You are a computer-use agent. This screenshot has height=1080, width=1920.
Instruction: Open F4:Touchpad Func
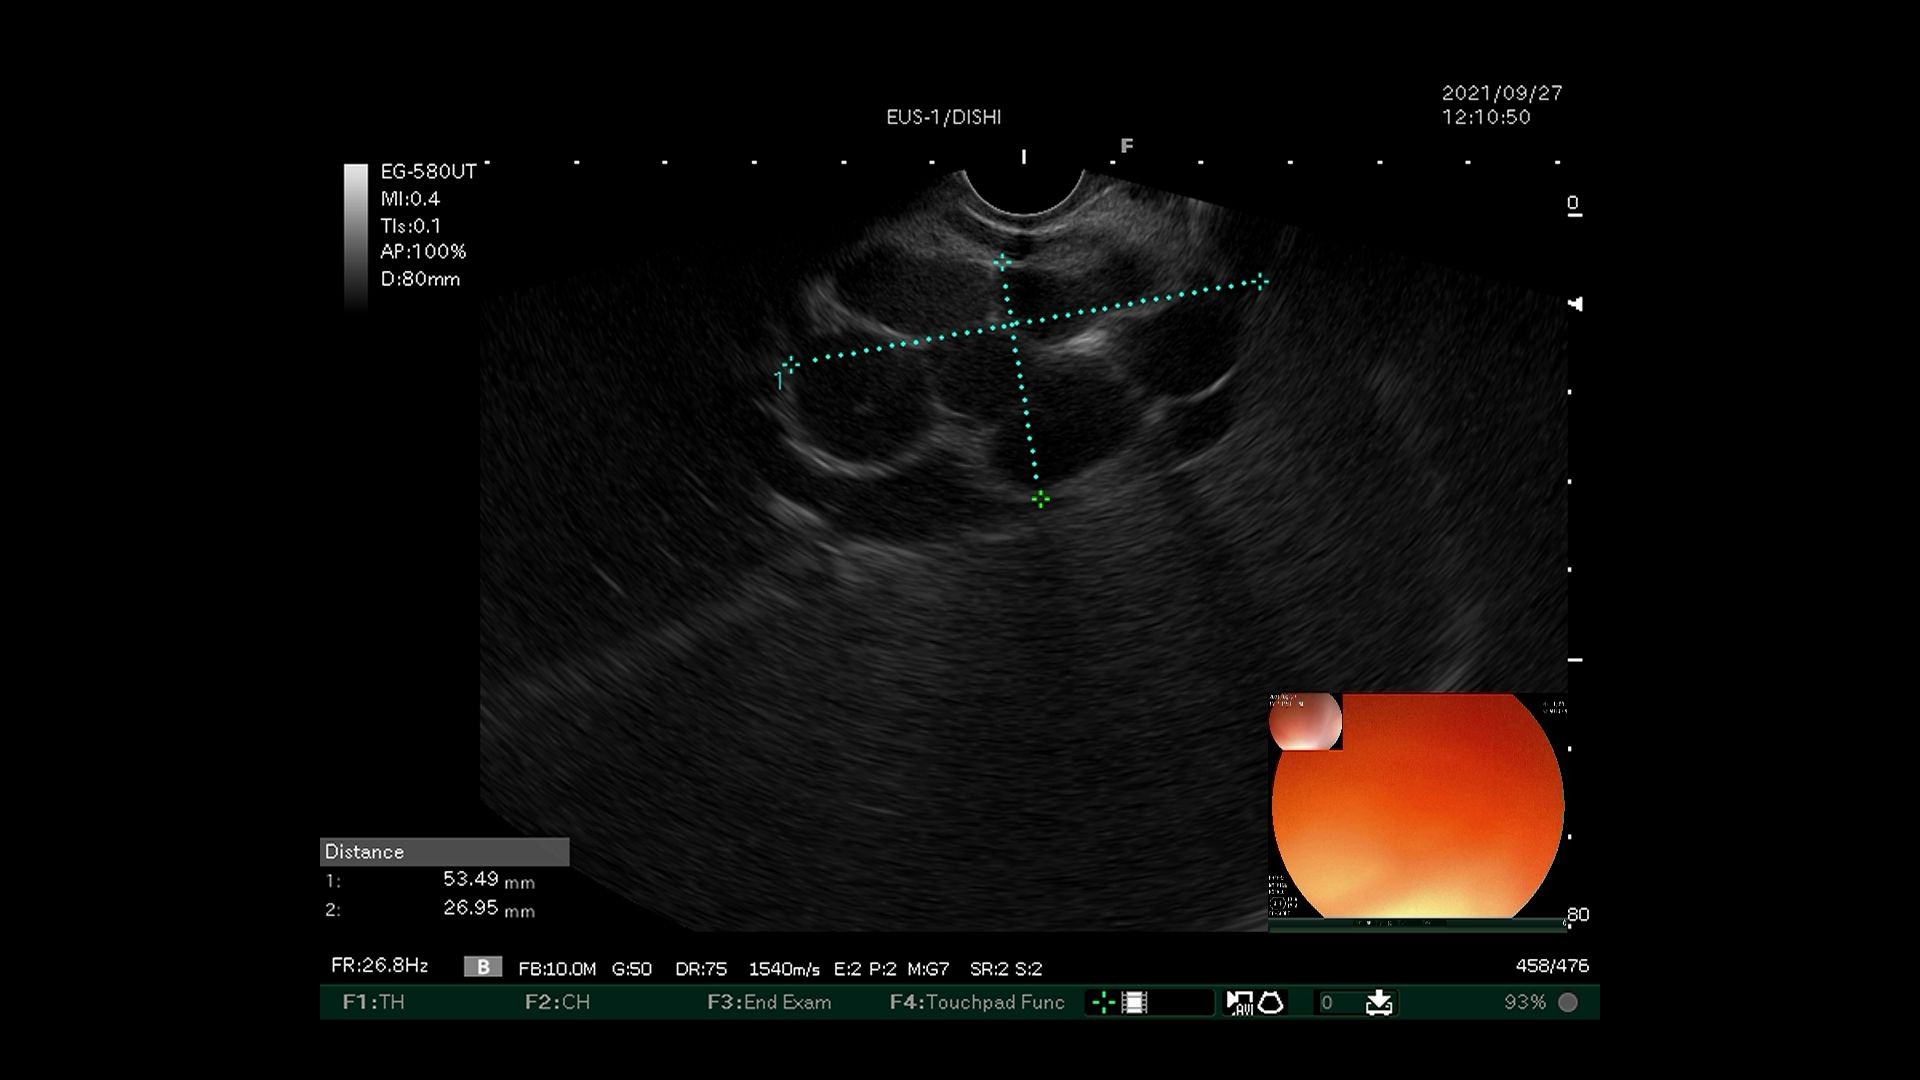(x=977, y=1002)
